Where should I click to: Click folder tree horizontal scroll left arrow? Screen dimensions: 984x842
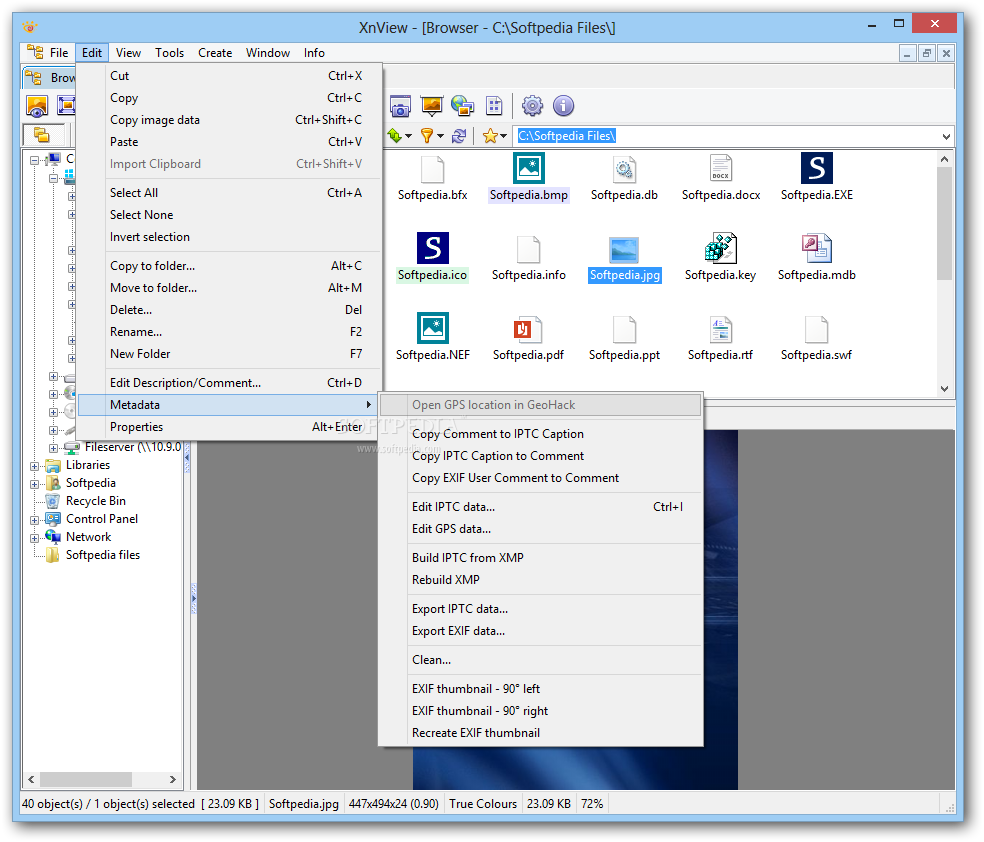click(x=31, y=779)
